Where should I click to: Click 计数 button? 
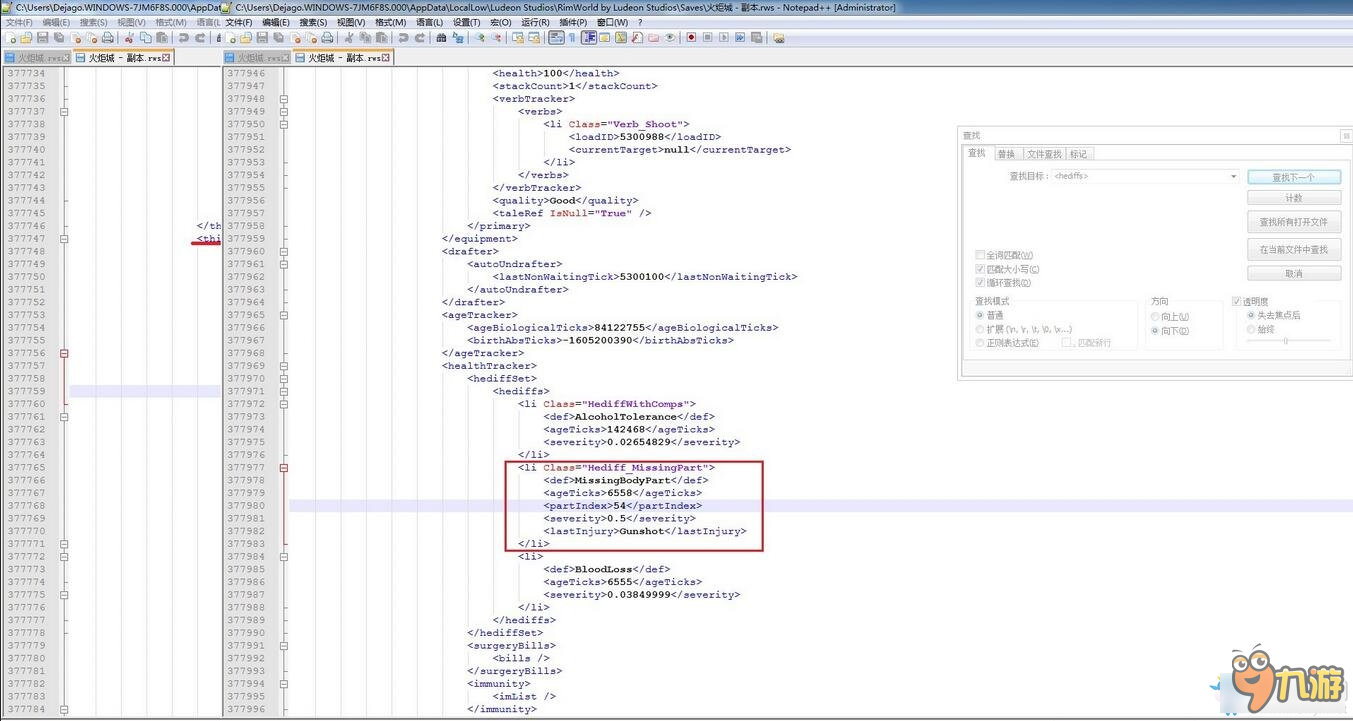1294,198
